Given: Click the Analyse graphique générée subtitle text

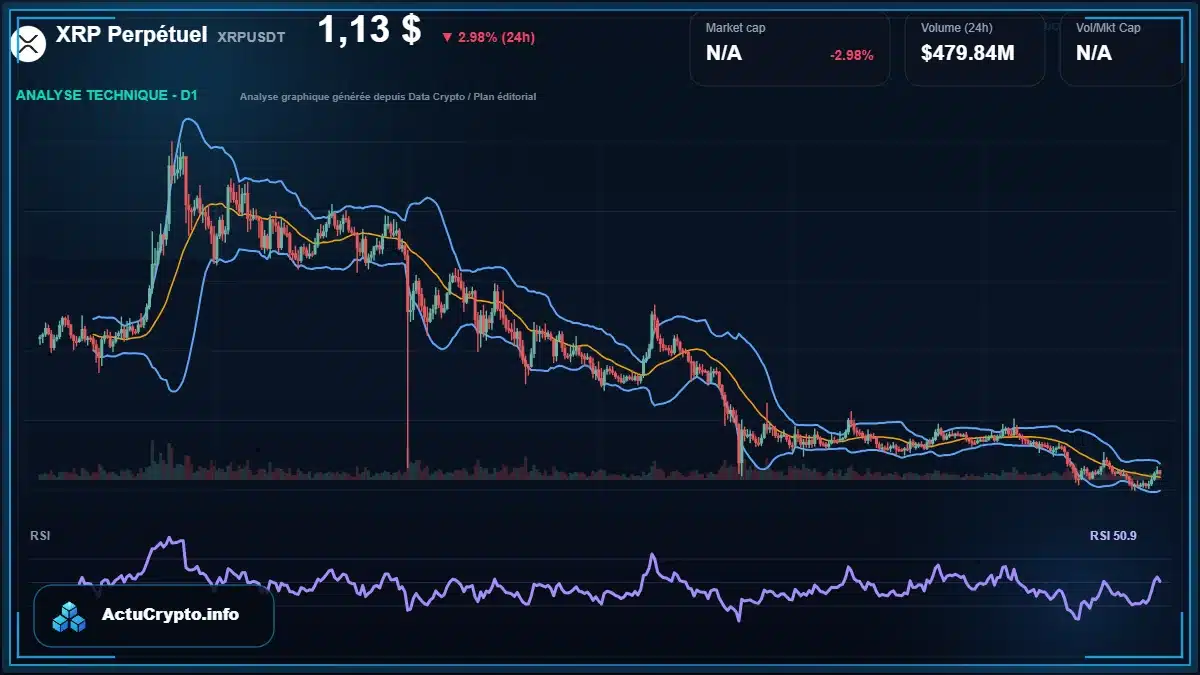Looking at the screenshot, I should 388,97.
